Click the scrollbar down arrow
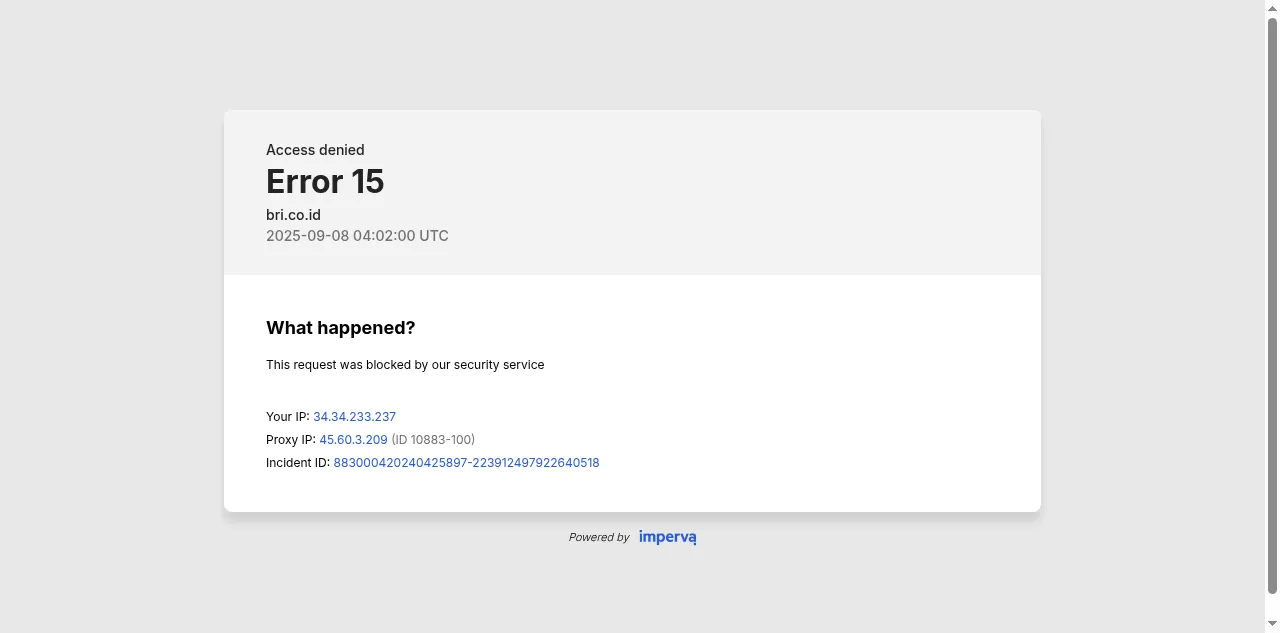The width and height of the screenshot is (1280, 633). (1272, 625)
